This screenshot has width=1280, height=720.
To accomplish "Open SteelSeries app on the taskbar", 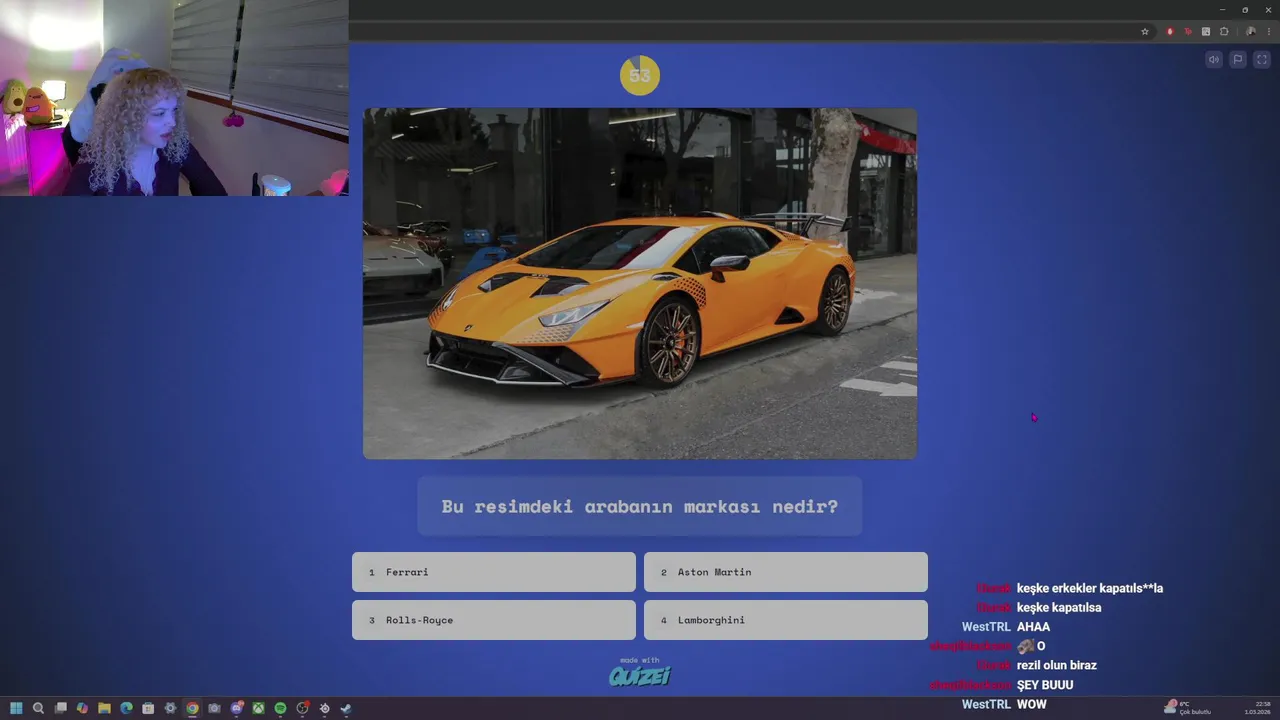I will point(324,708).
